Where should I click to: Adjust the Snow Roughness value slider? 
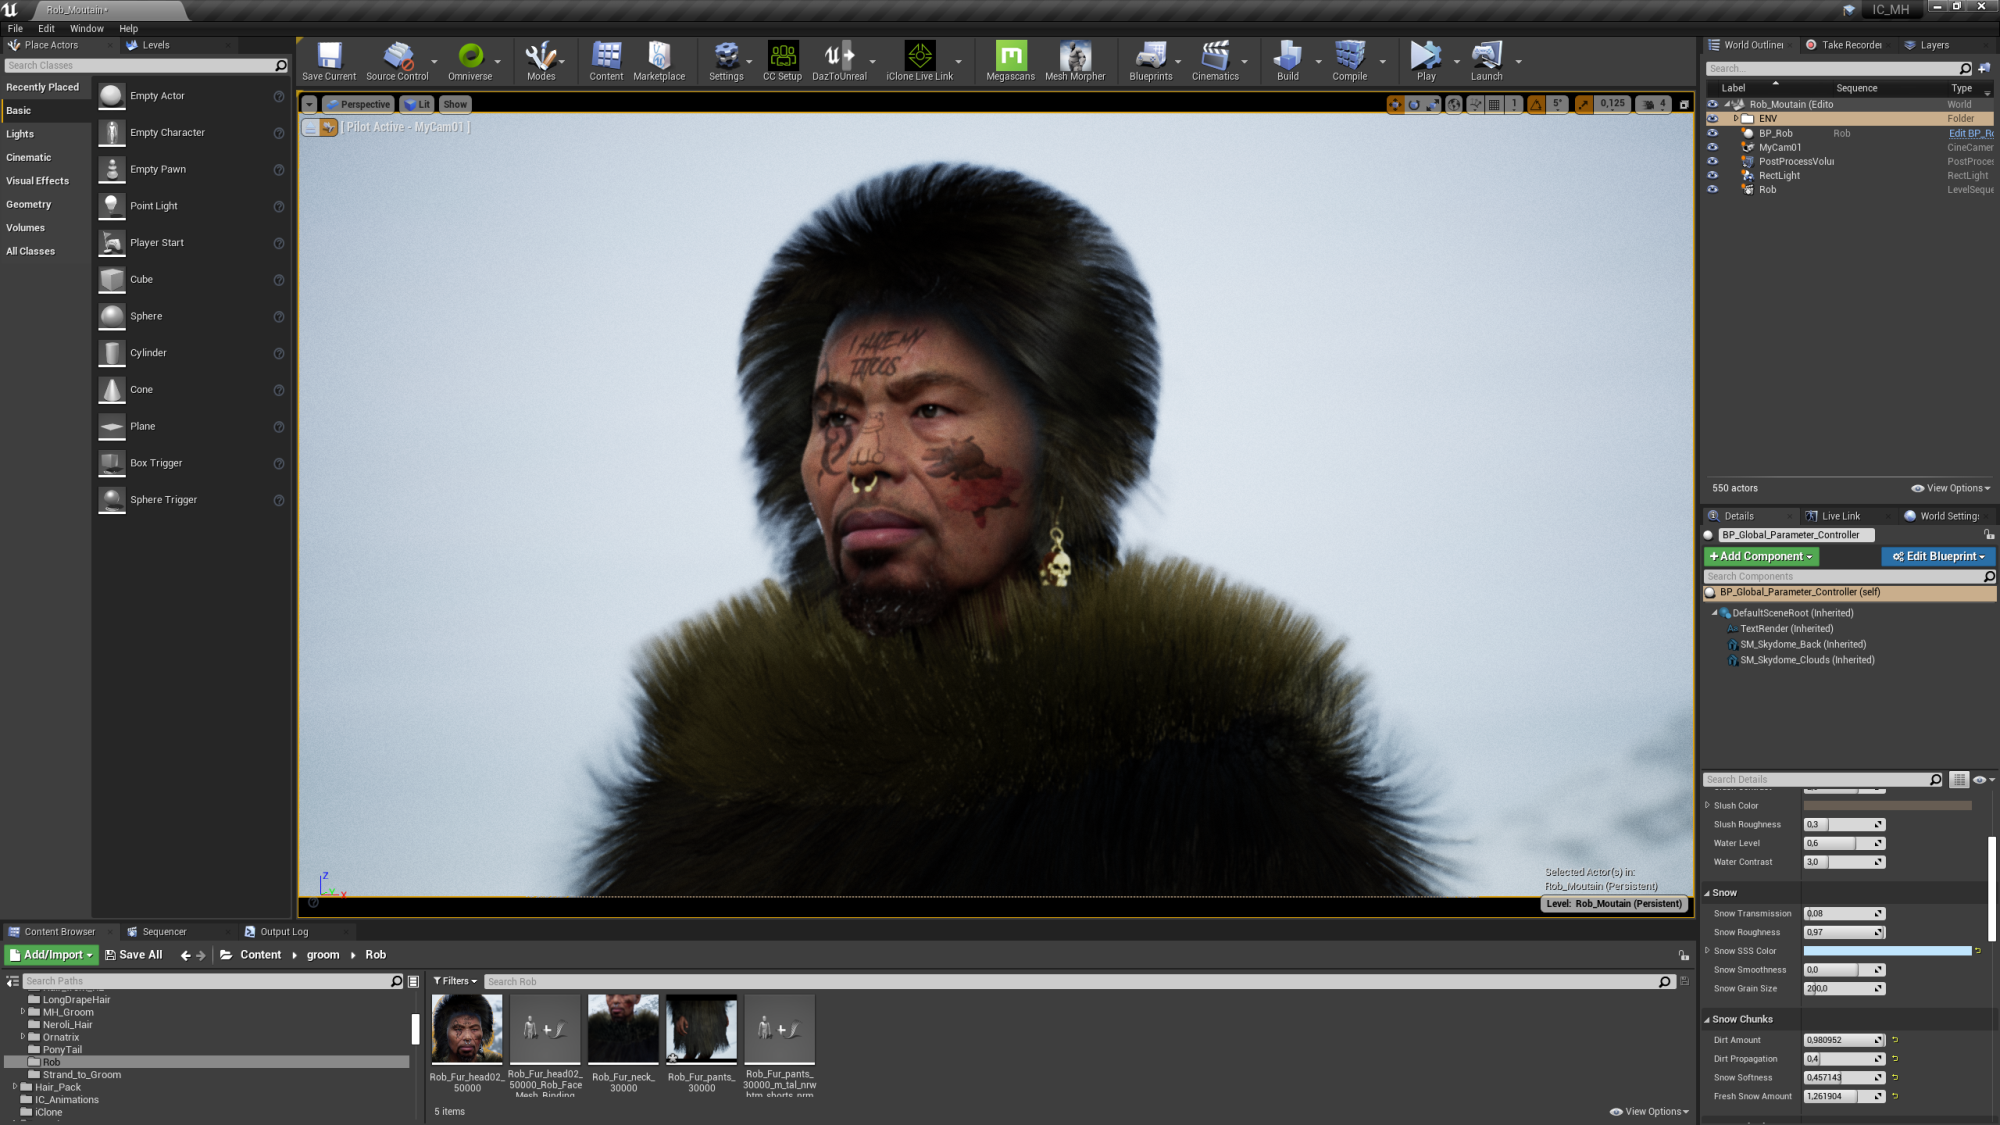(1844, 932)
